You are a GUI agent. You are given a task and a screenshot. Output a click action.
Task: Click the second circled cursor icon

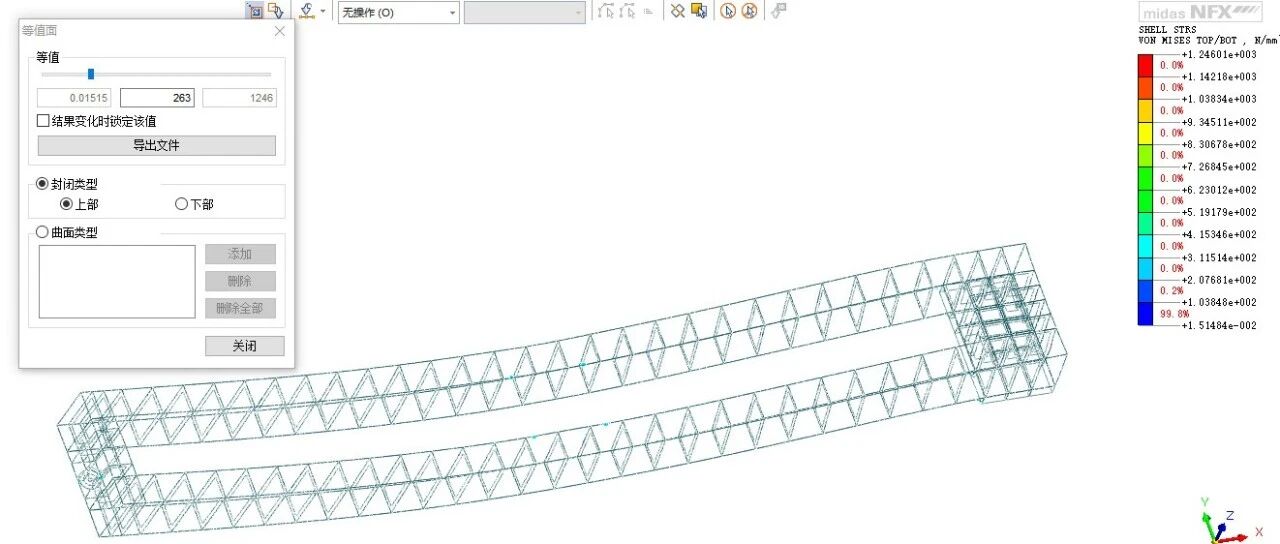(x=749, y=11)
